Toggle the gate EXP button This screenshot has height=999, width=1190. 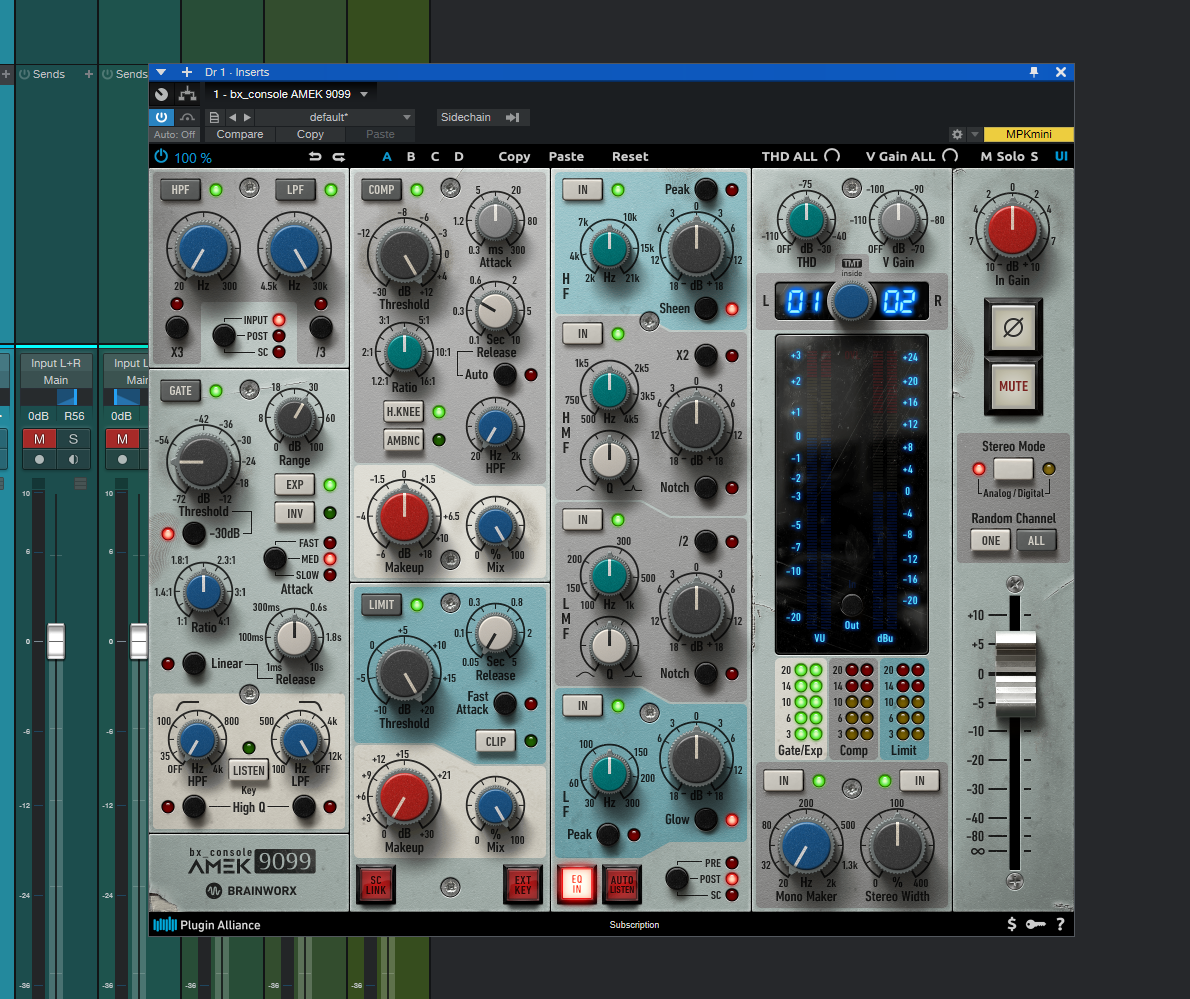coord(294,485)
